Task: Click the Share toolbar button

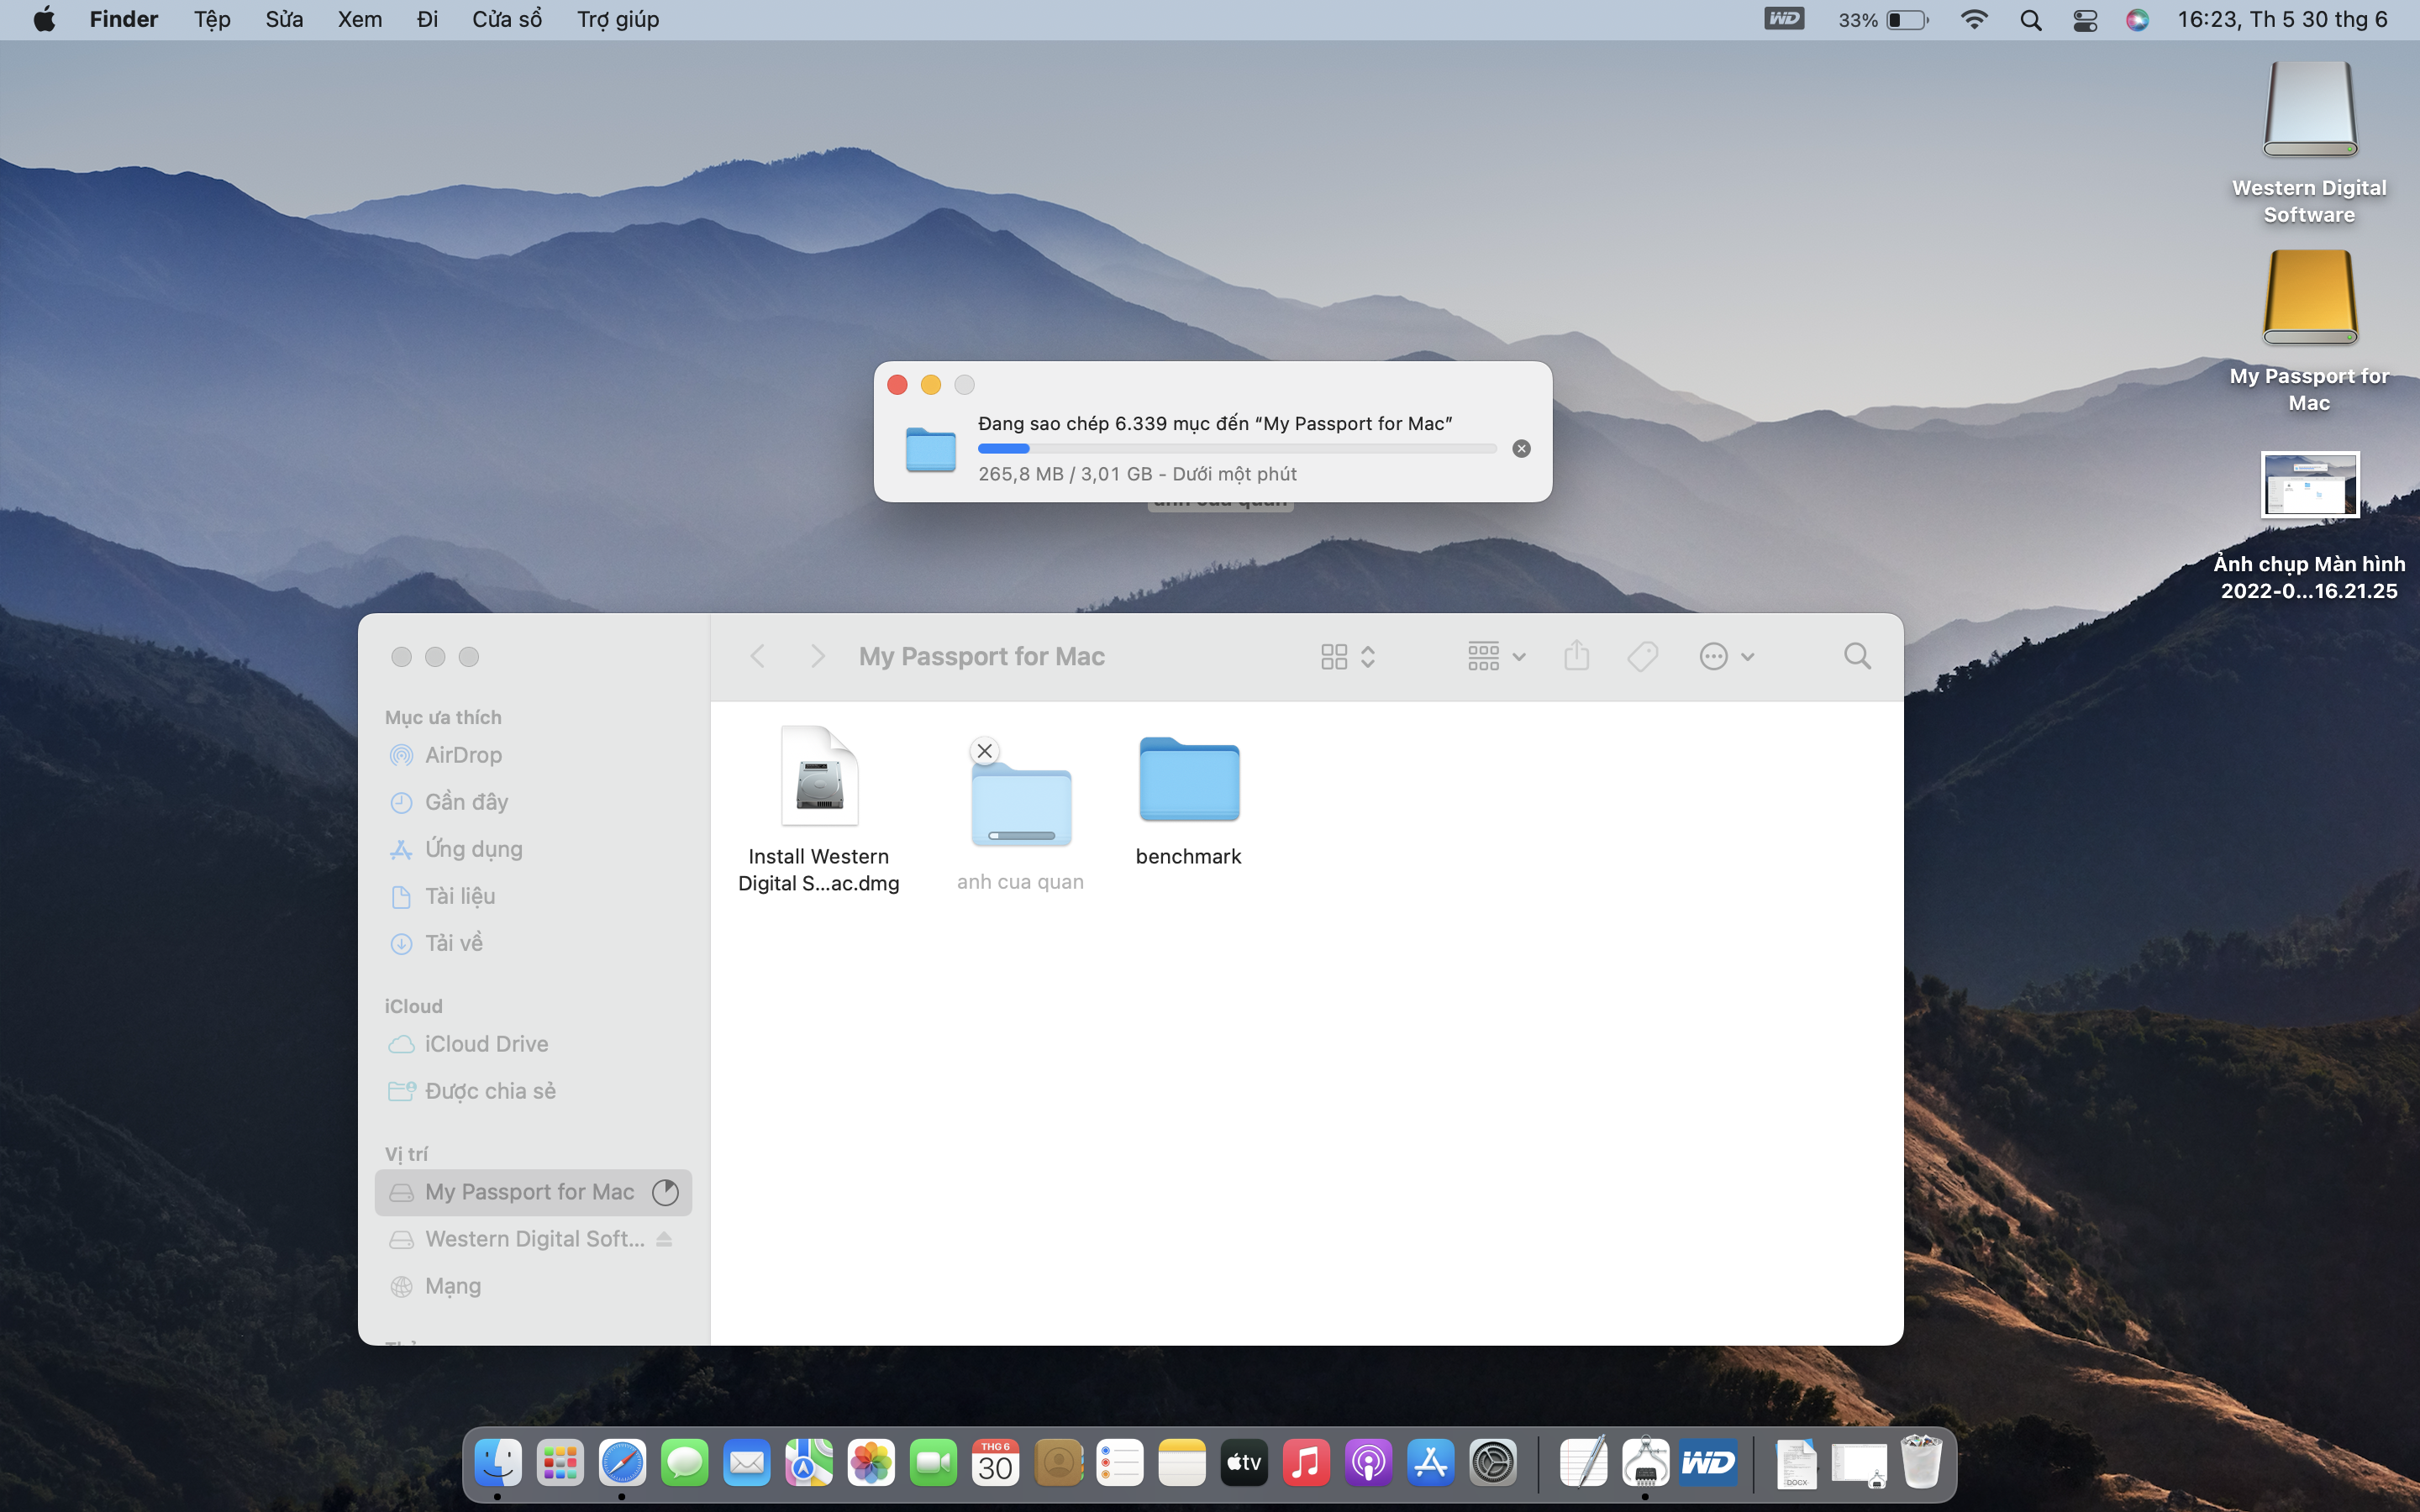Action: click(1577, 657)
